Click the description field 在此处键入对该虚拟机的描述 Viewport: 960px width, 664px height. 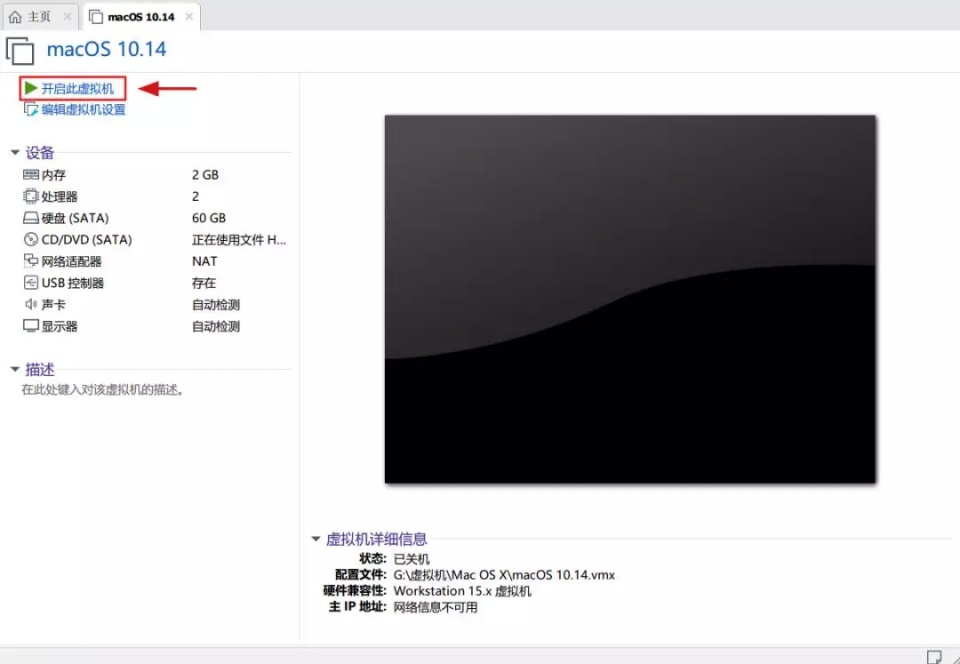click(x=103, y=390)
